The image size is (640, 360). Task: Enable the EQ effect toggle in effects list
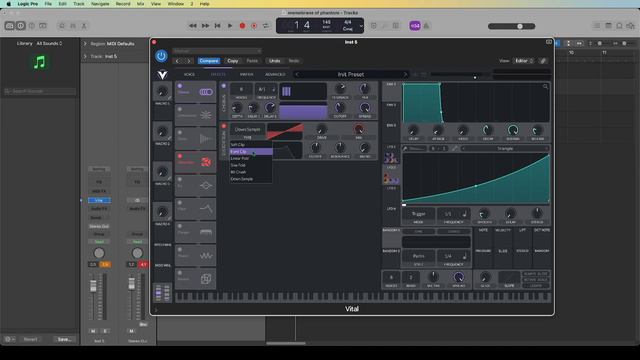(x=180, y=179)
